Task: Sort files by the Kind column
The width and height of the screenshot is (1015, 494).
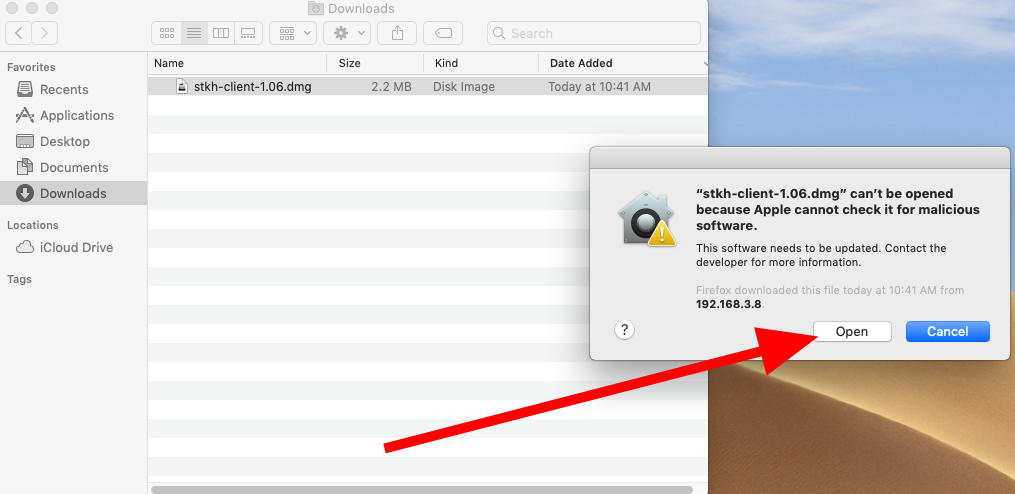Action: (x=481, y=63)
